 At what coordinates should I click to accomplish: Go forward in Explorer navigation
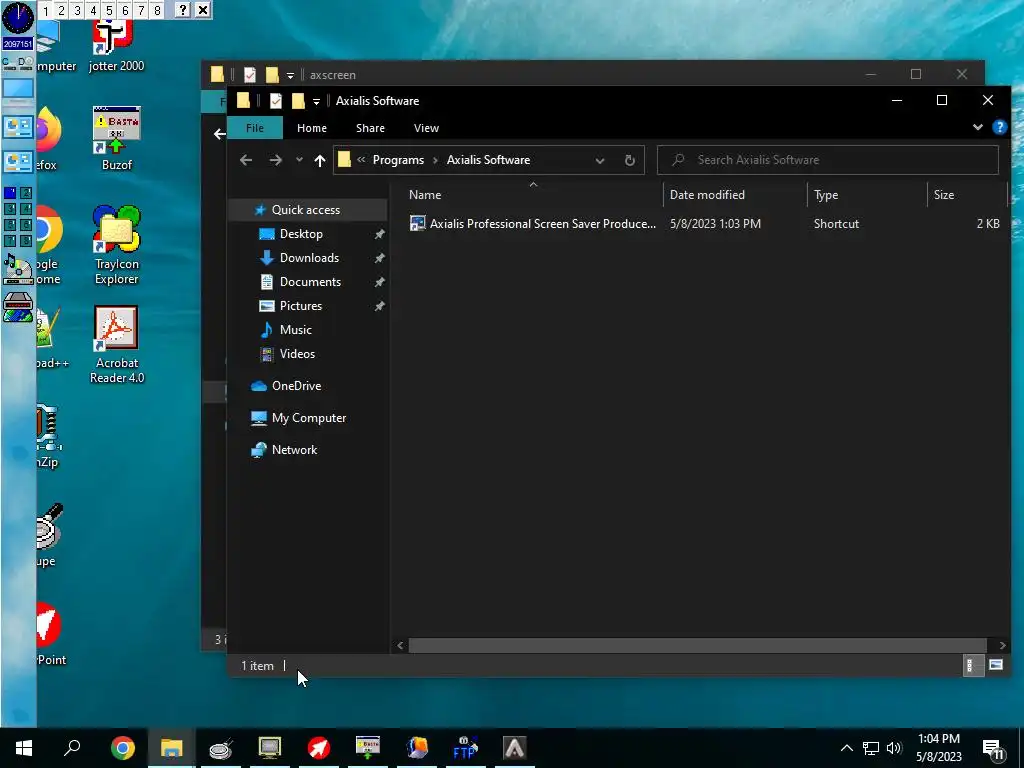click(x=276, y=160)
